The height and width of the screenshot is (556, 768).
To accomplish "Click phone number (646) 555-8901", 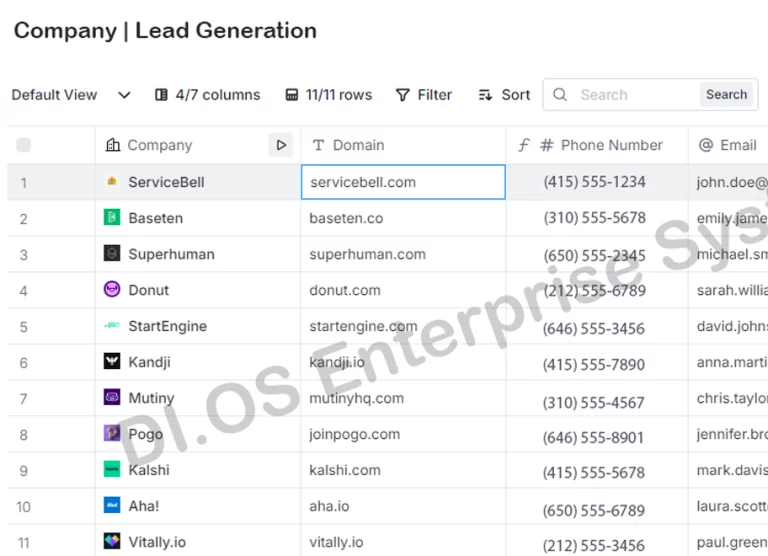I will pyautogui.click(x=593, y=437).
